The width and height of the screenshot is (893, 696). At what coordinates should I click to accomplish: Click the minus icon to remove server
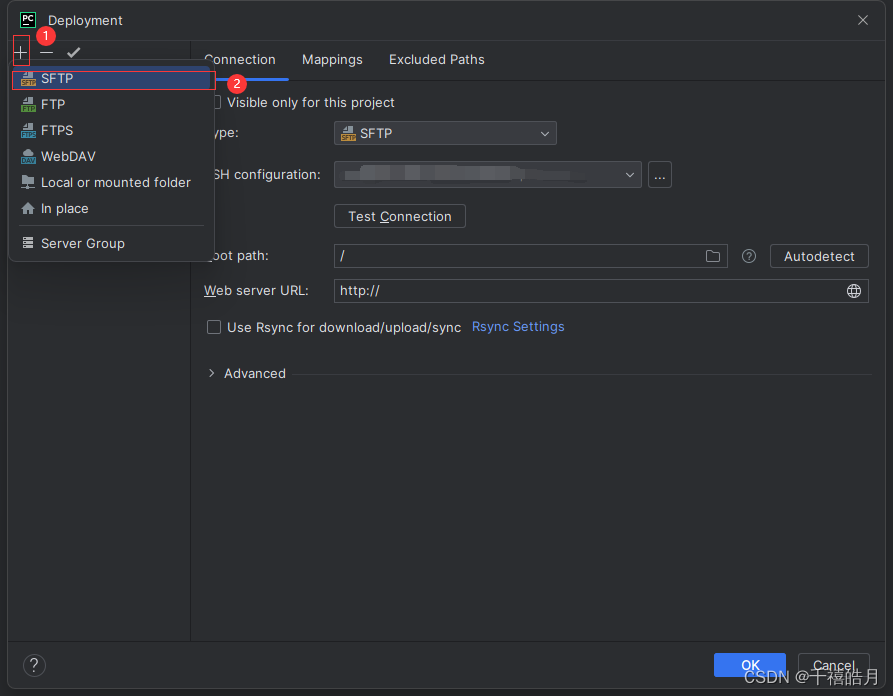click(47, 52)
